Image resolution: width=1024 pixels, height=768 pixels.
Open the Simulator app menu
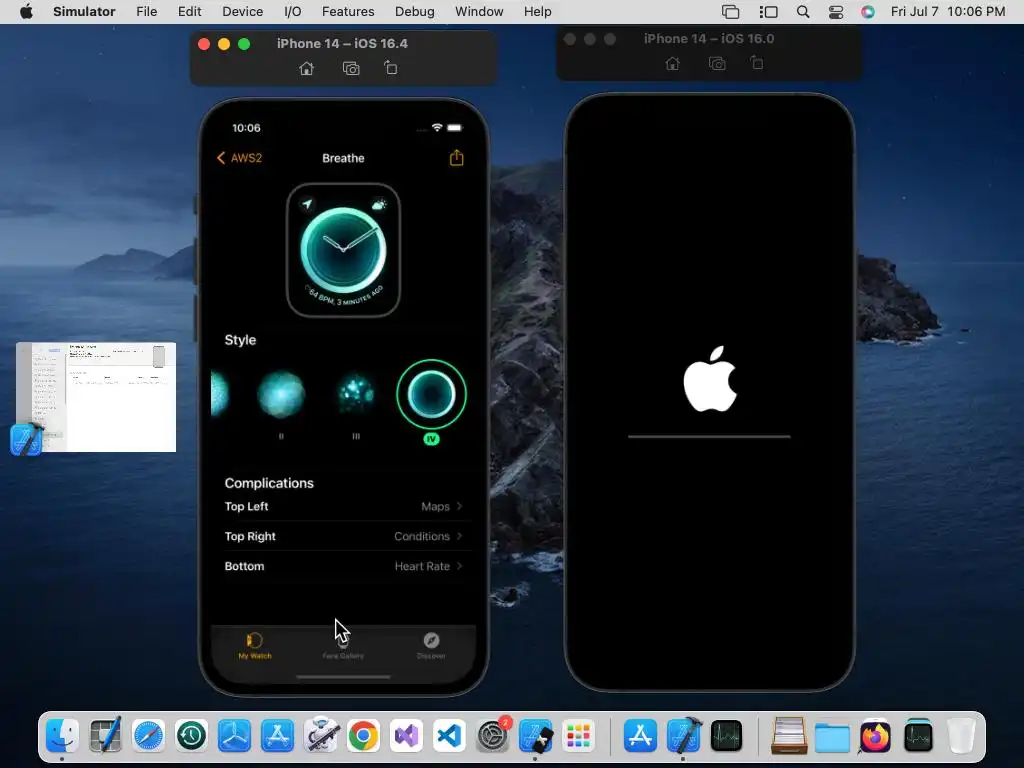tap(84, 12)
